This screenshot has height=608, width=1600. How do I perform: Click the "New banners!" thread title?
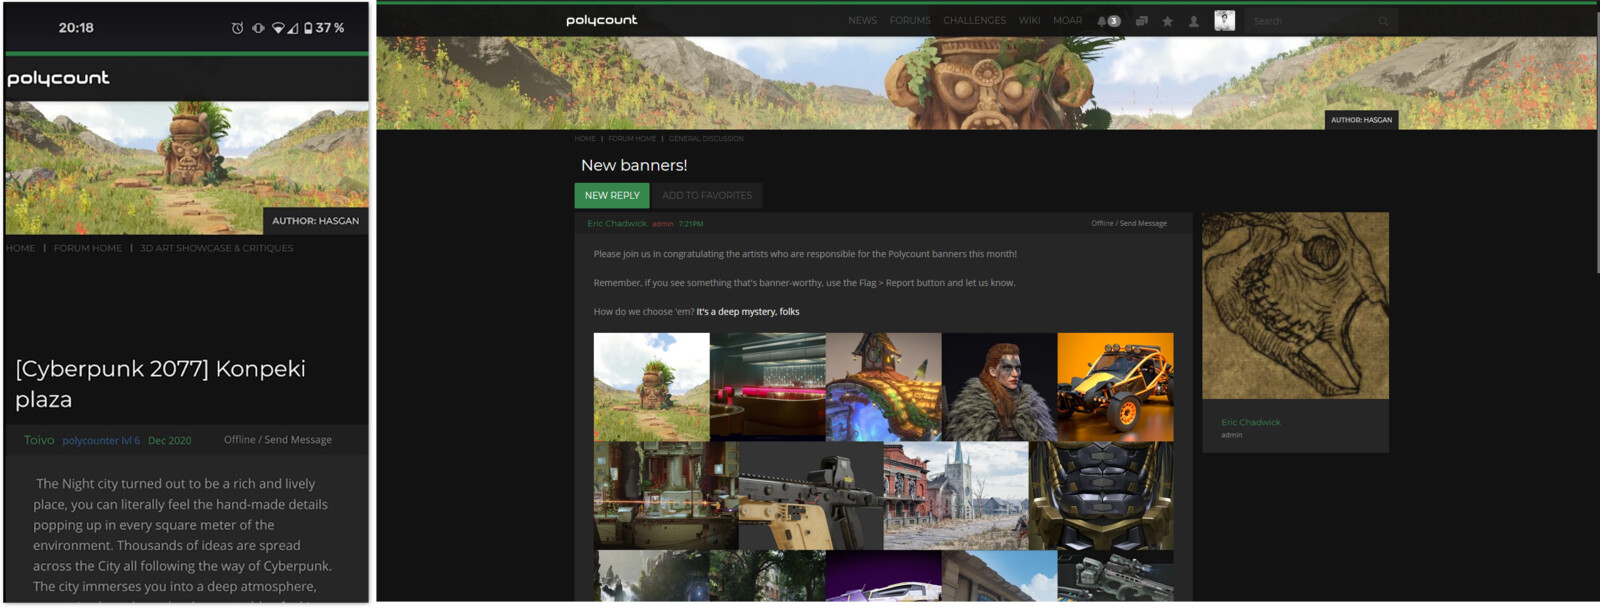click(x=634, y=165)
